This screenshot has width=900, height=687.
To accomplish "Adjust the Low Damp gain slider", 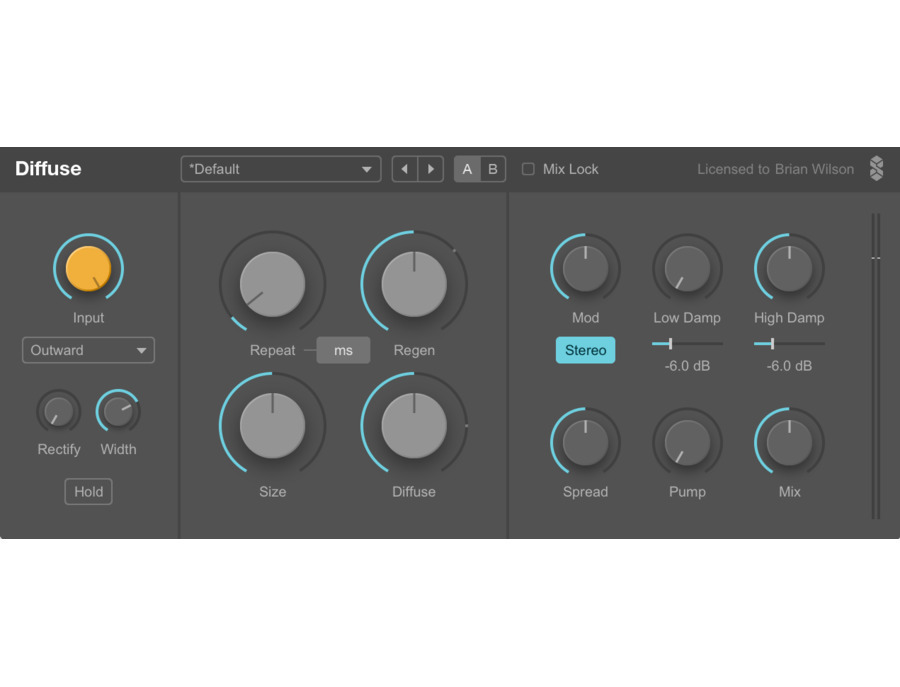I will (x=687, y=344).
